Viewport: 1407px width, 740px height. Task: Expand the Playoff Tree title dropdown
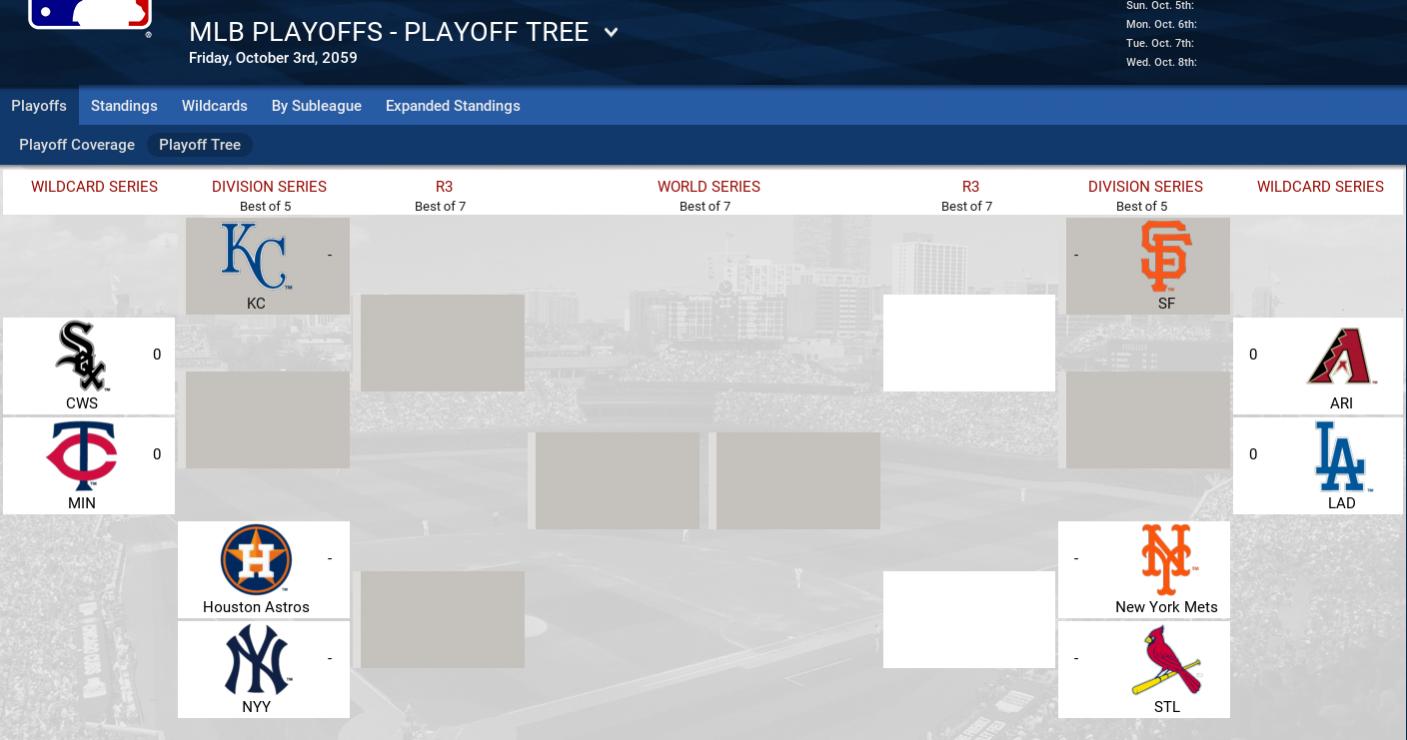click(611, 32)
